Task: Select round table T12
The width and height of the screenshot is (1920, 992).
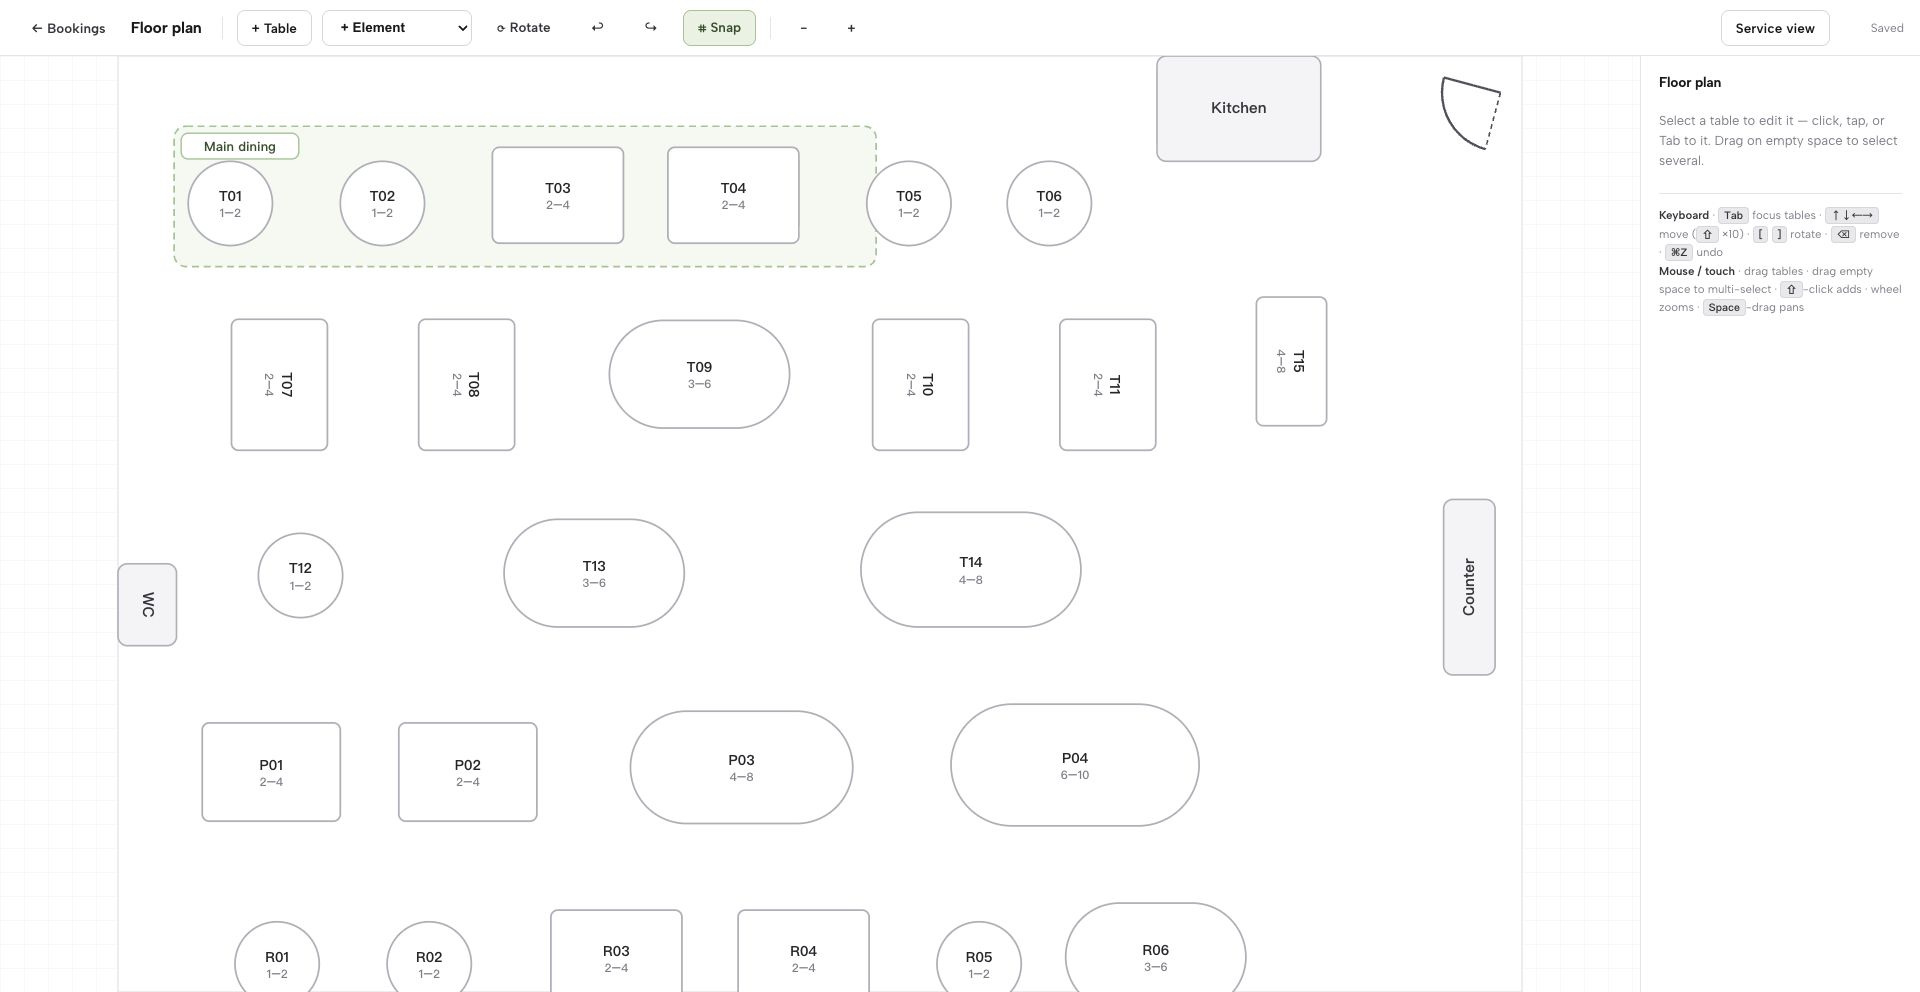Action: (x=300, y=575)
